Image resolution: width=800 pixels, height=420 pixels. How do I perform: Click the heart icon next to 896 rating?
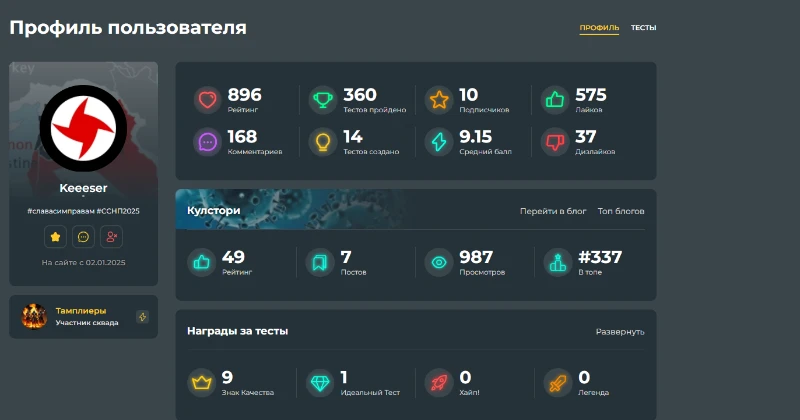pyautogui.click(x=207, y=100)
